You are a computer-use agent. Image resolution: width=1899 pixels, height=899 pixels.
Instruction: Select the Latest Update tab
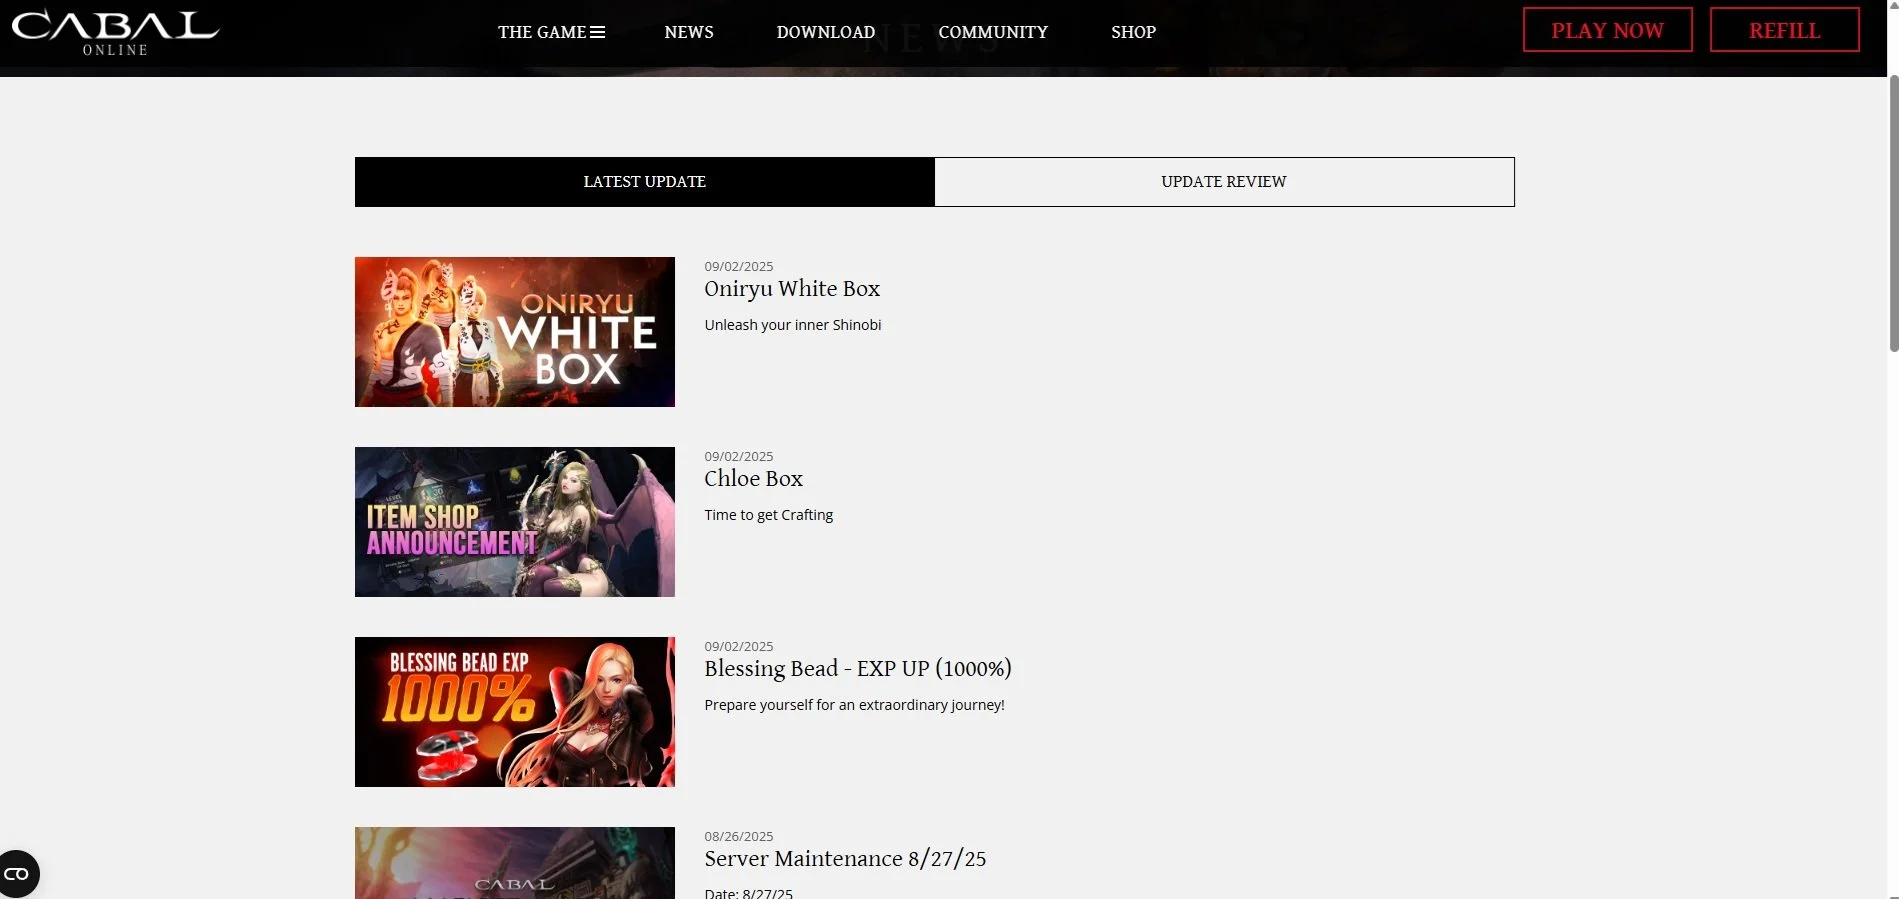pos(645,182)
